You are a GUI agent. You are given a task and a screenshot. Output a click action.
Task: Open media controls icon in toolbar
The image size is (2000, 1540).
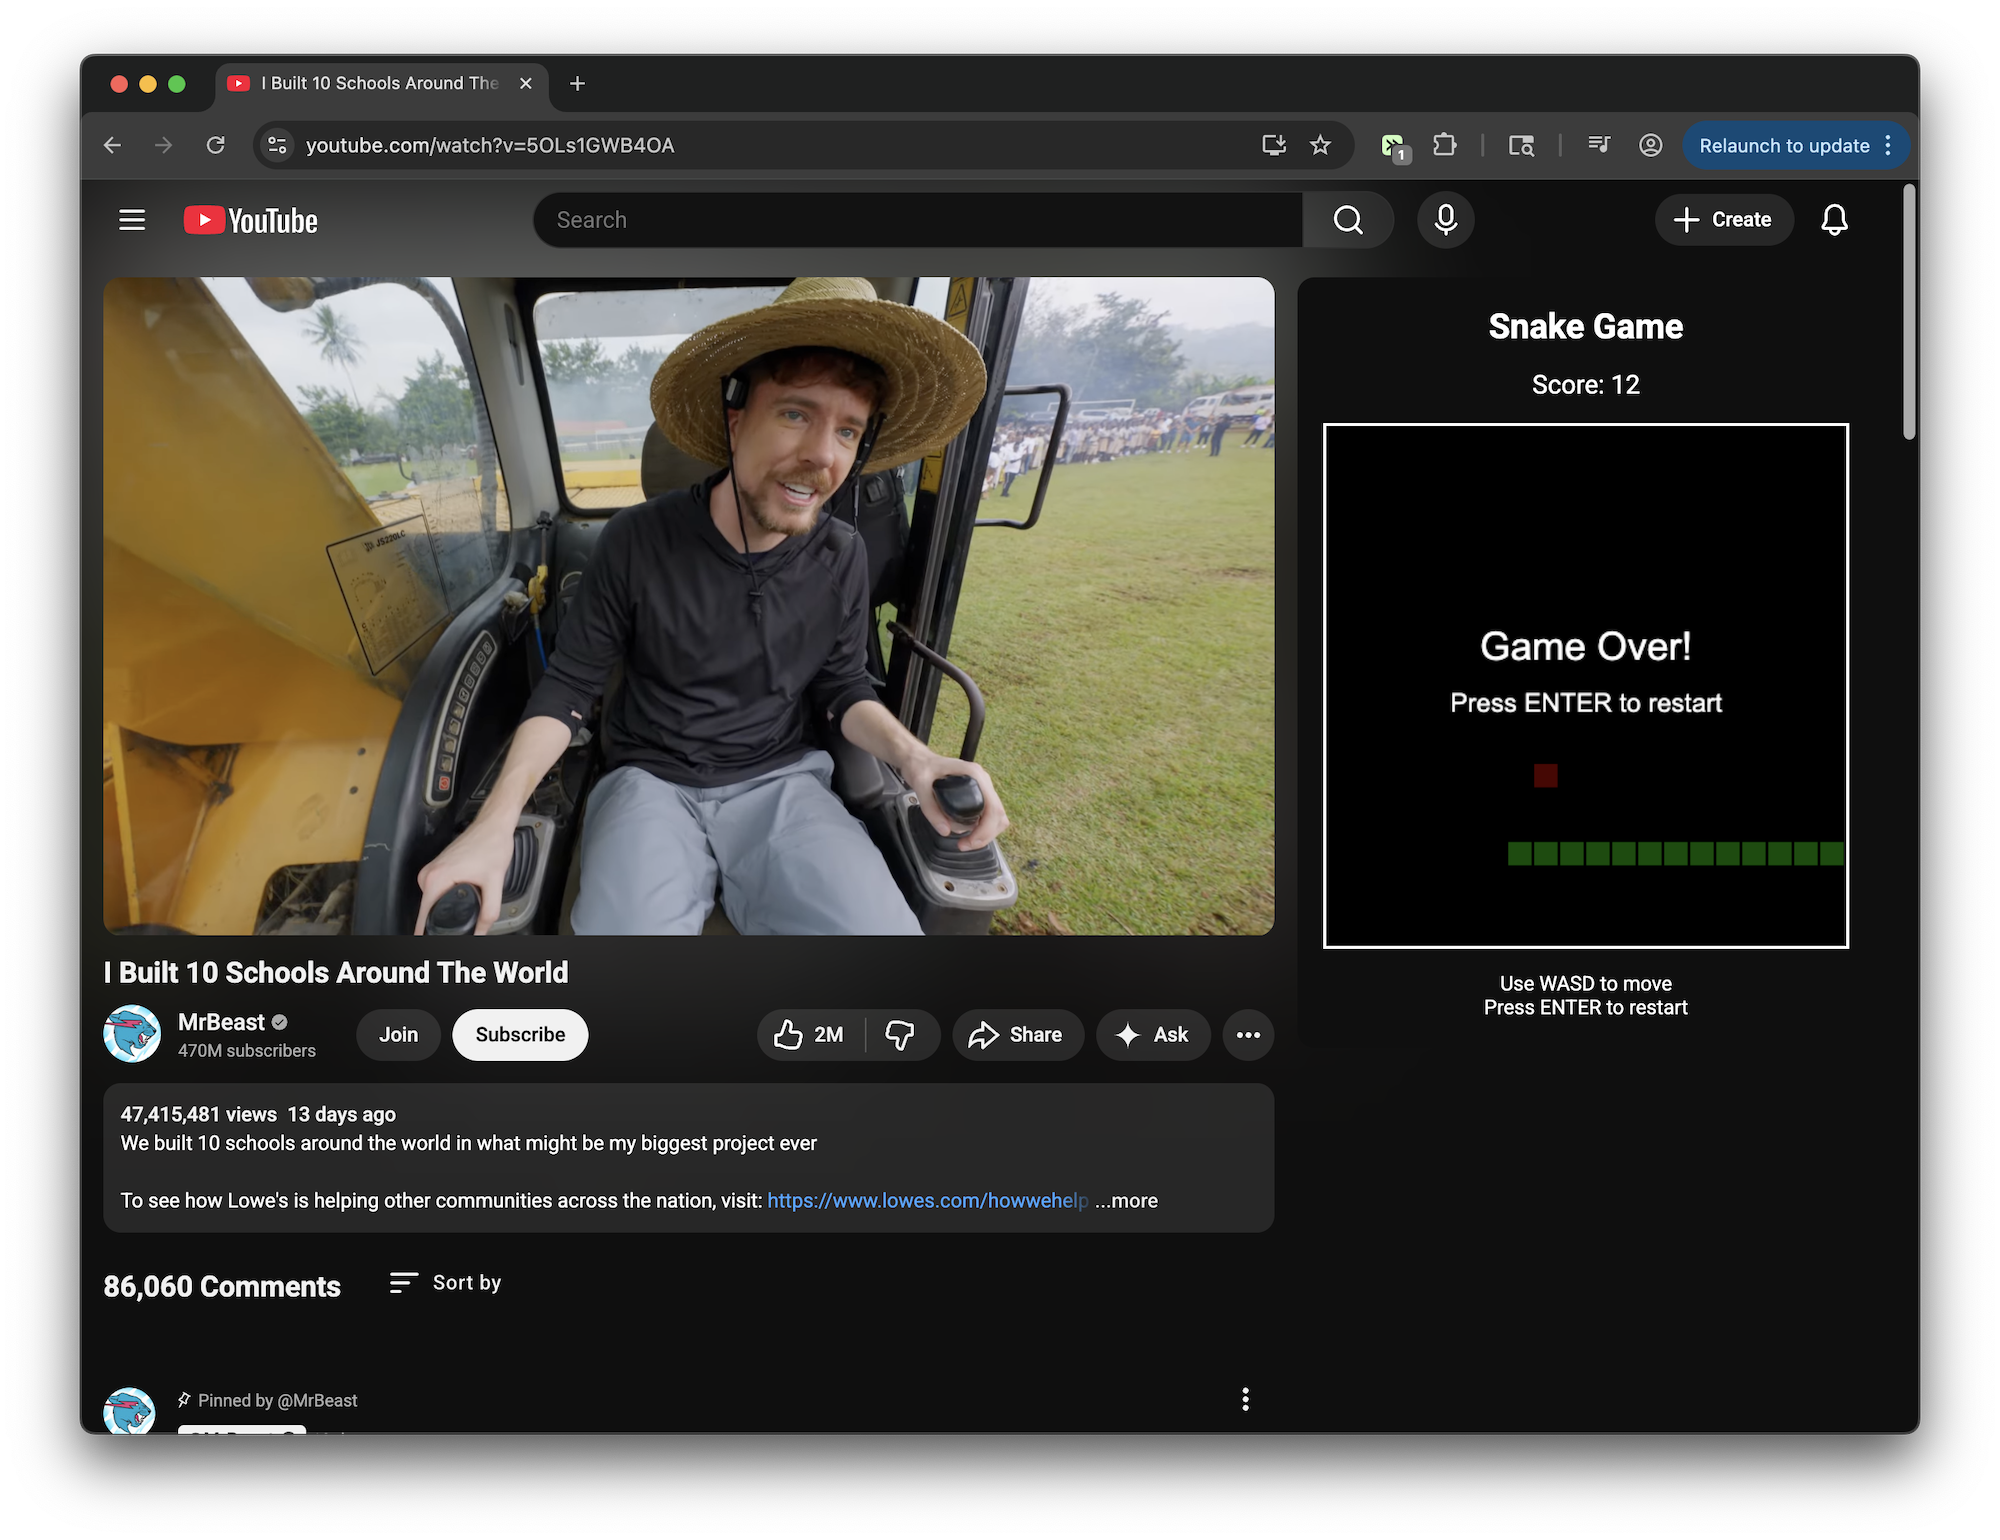[x=1598, y=146]
